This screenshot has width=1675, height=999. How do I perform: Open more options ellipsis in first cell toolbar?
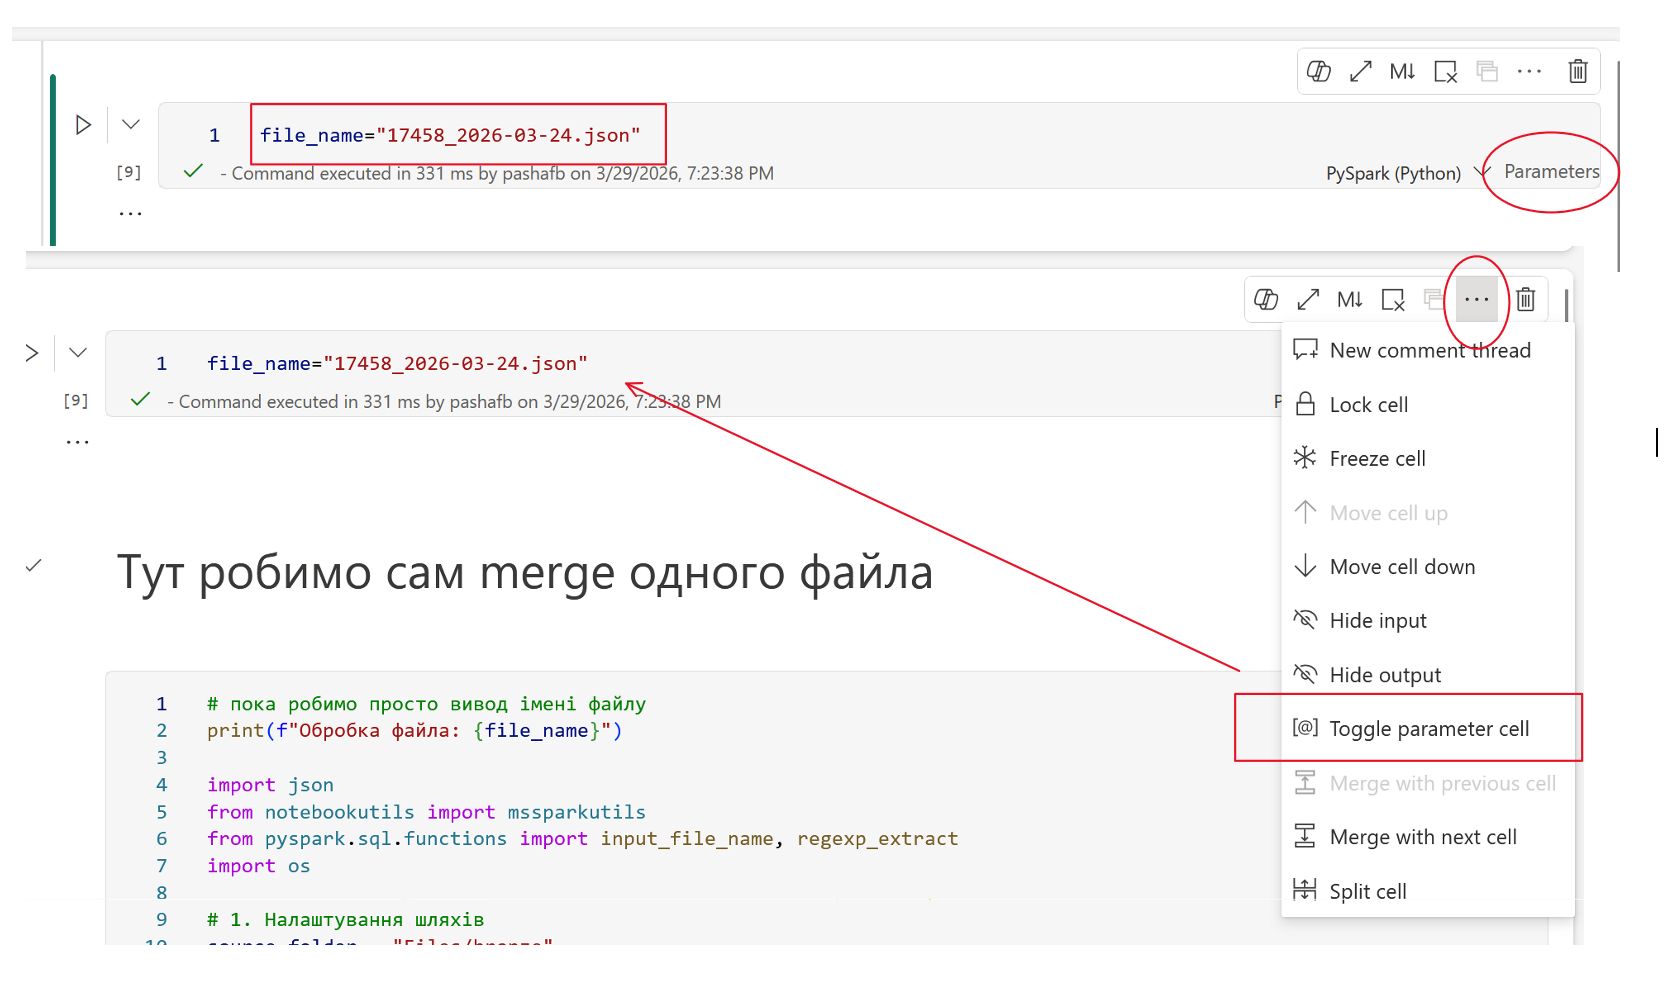point(1529,71)
